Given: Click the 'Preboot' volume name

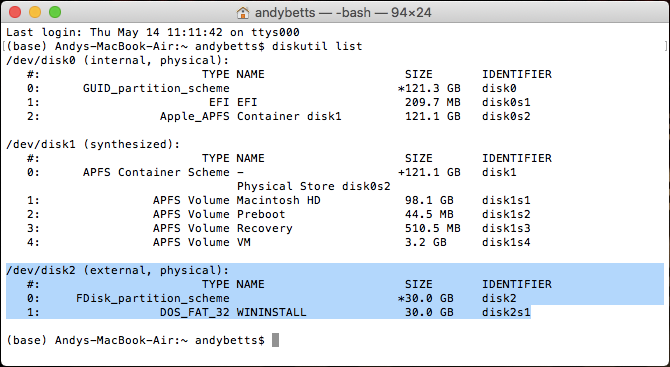Looking at the screenshot, I should (261, 214).
